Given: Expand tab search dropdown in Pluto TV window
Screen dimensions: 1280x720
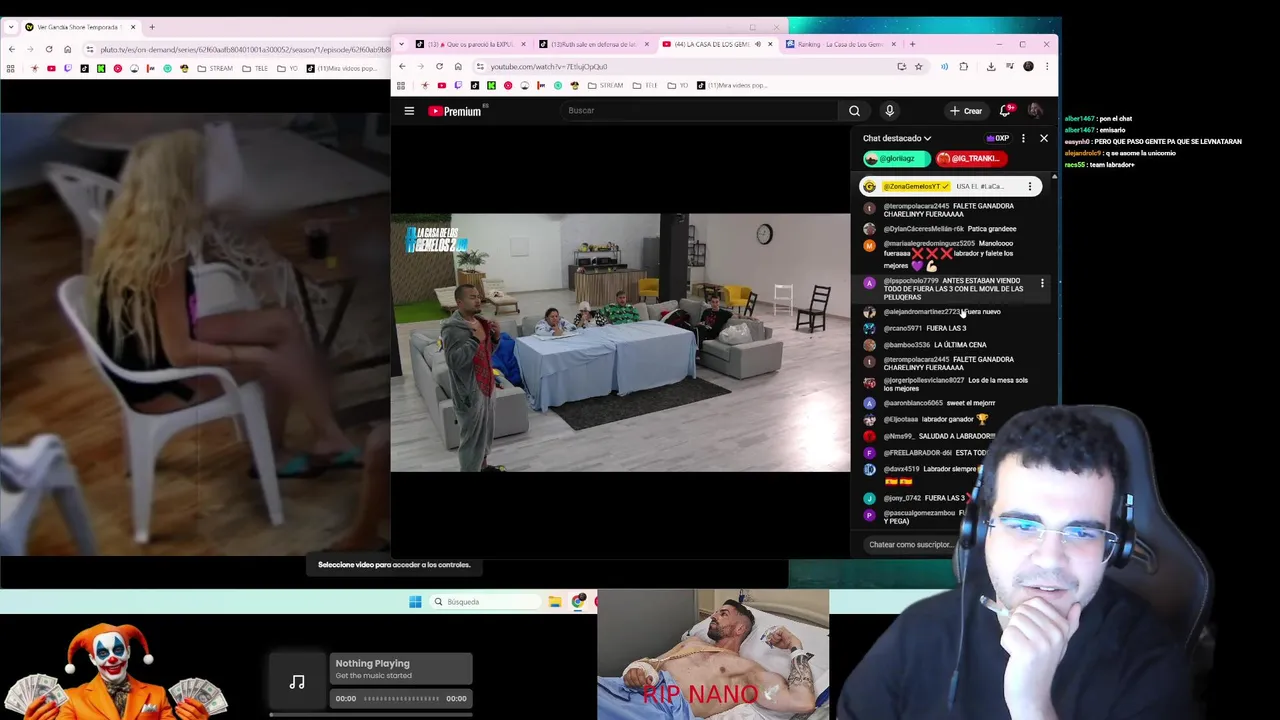Looking at the screenshot, I should pos(11,27).
